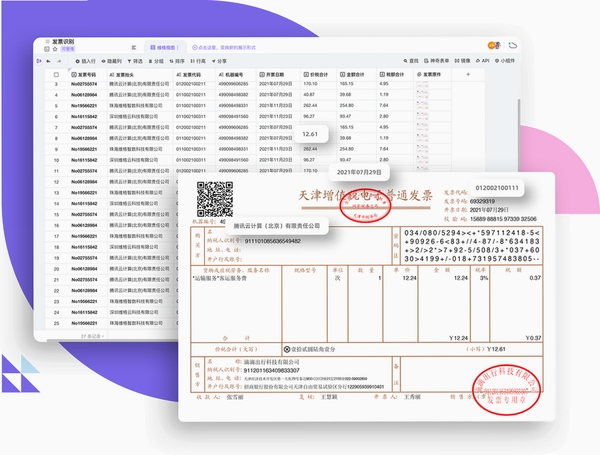Tick the select-all checkbox in header
The height and width of the screenshot is (455, 600).
[x=56, y=75]
